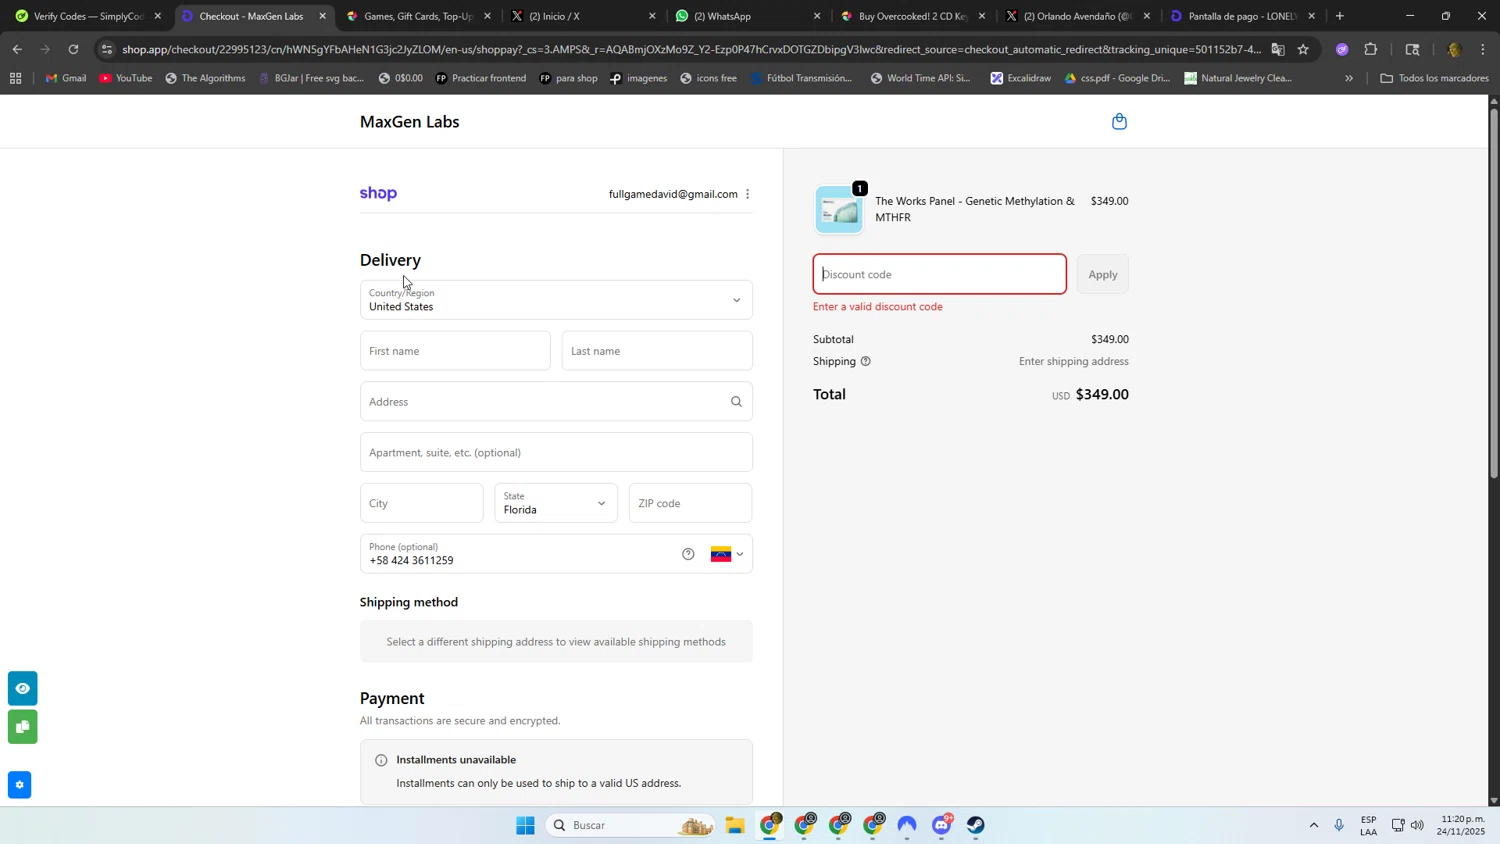The width and height of the screenshot is (1500, 844).
Task: Click the City field
Action: pos(422,503)
